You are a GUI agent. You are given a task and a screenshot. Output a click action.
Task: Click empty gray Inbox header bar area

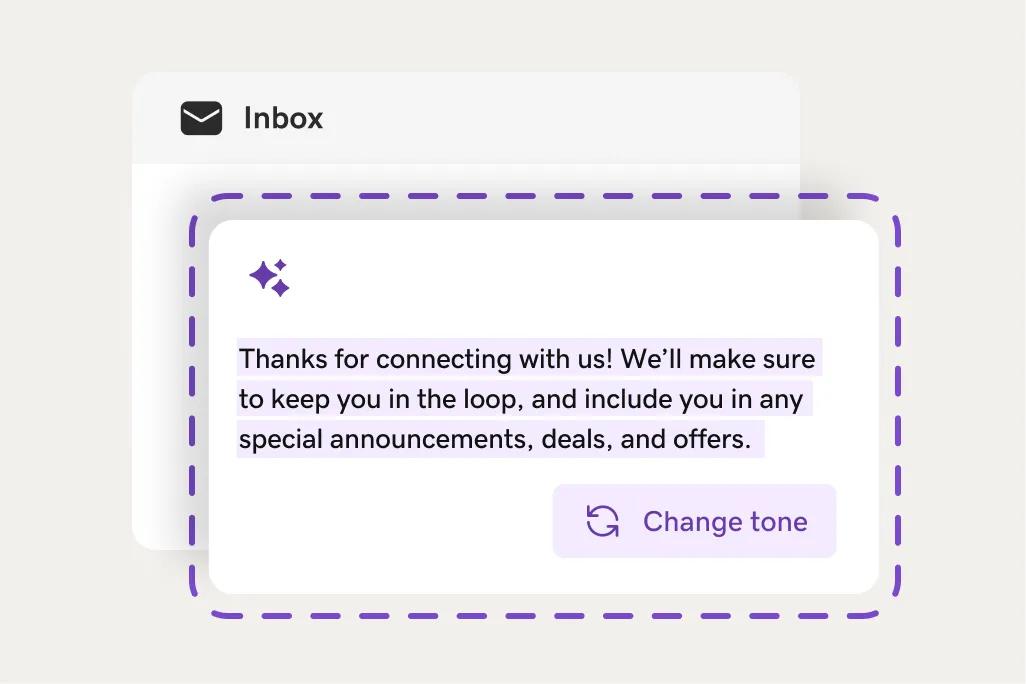pos(556,118)
